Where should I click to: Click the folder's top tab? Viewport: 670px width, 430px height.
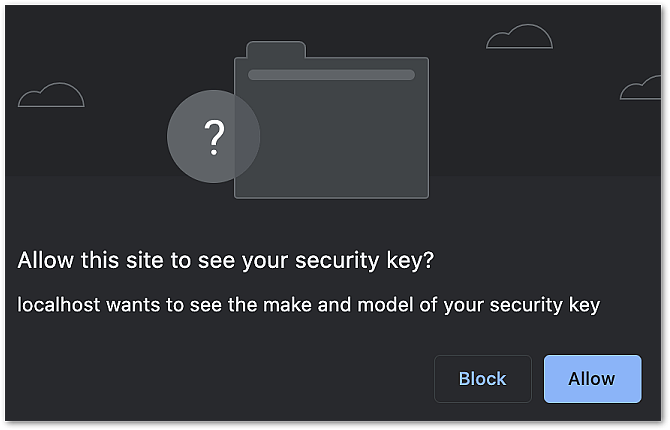(x=275, y=50)
